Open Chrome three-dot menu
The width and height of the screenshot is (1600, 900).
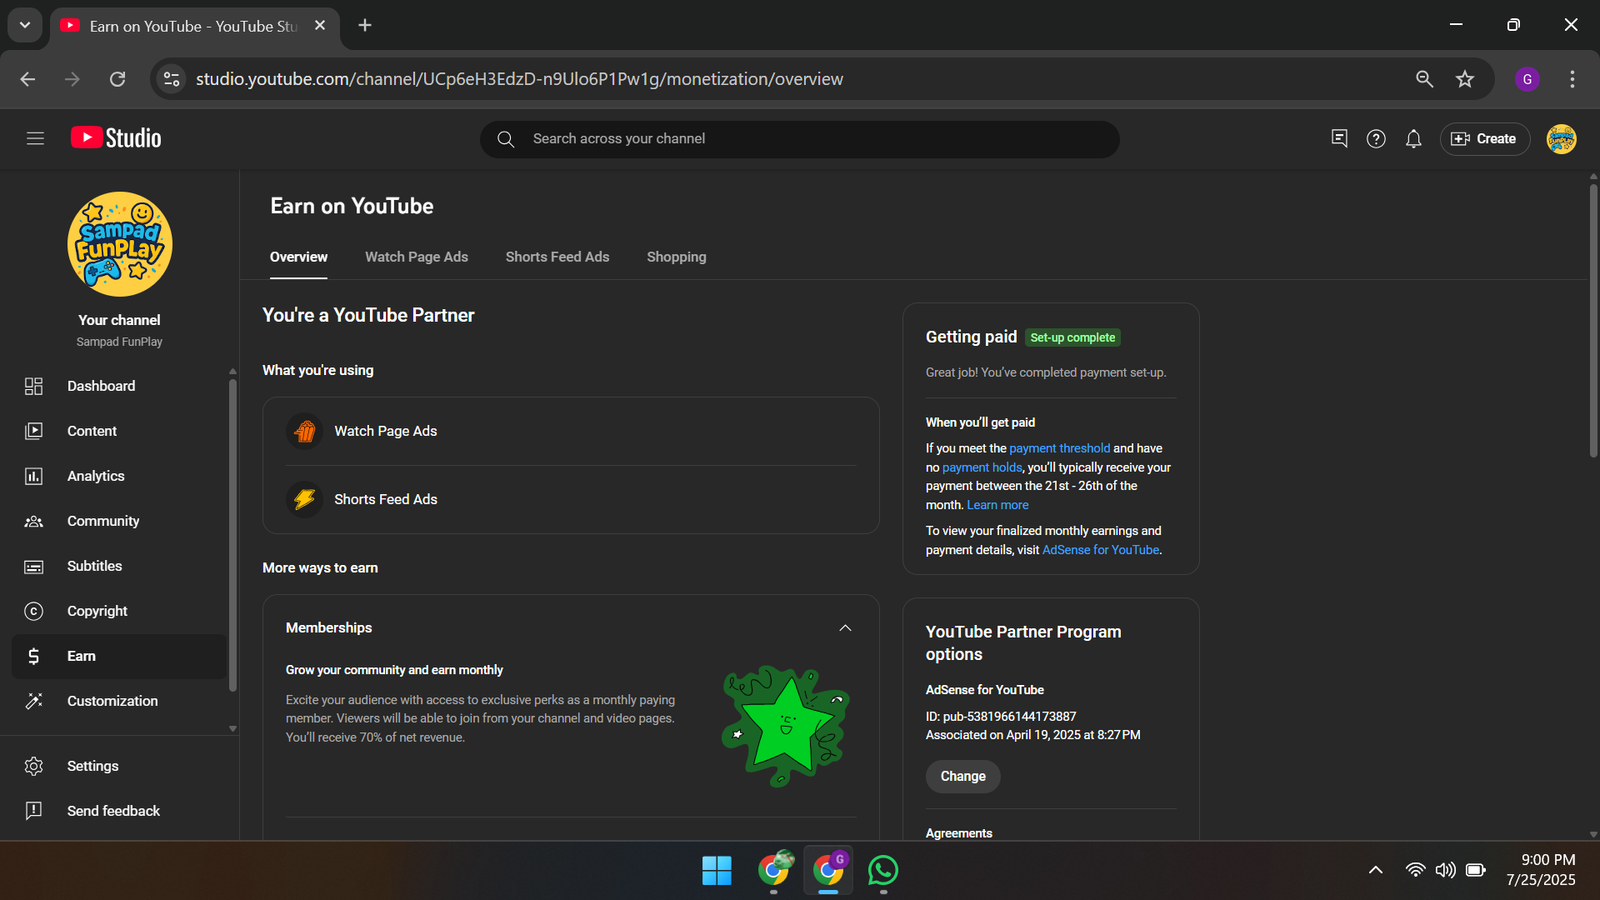click(x=1572, y=79)
